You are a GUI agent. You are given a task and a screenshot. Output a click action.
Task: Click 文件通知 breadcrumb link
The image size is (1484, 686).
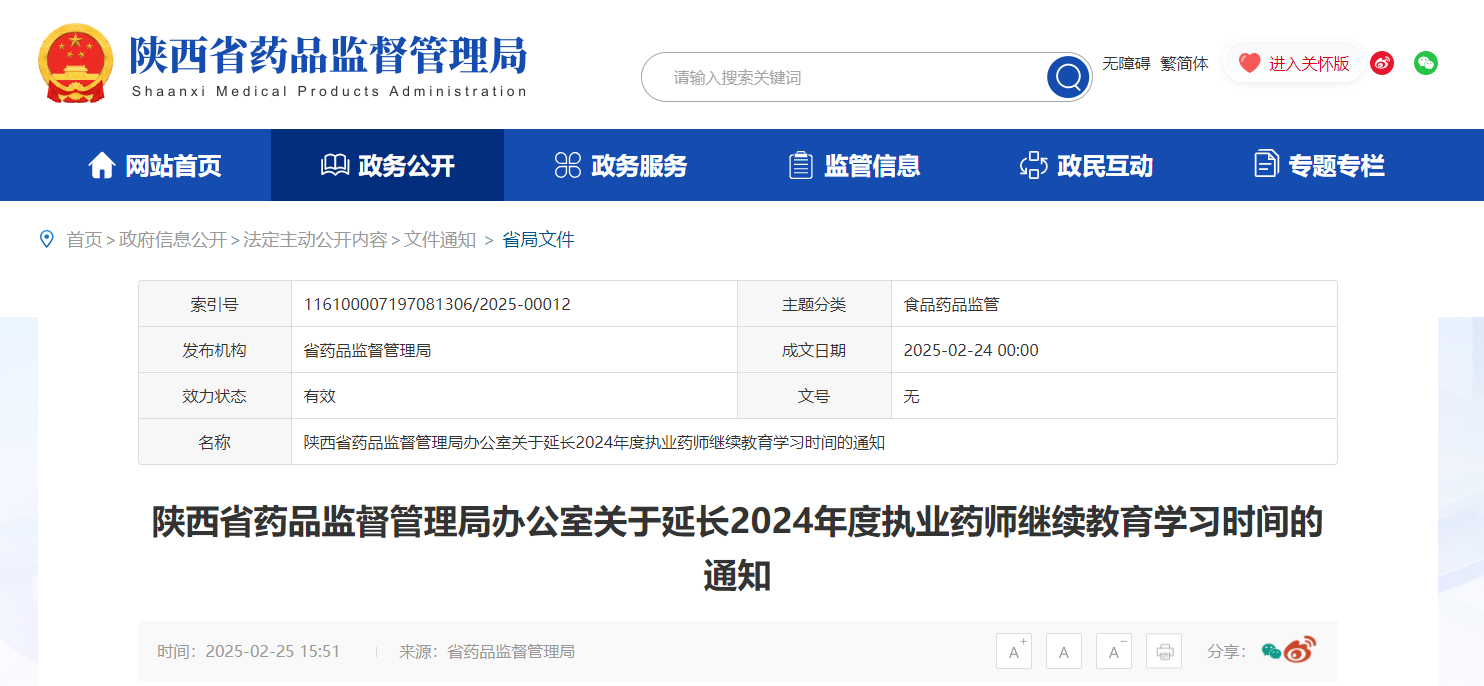pos(440,240)
